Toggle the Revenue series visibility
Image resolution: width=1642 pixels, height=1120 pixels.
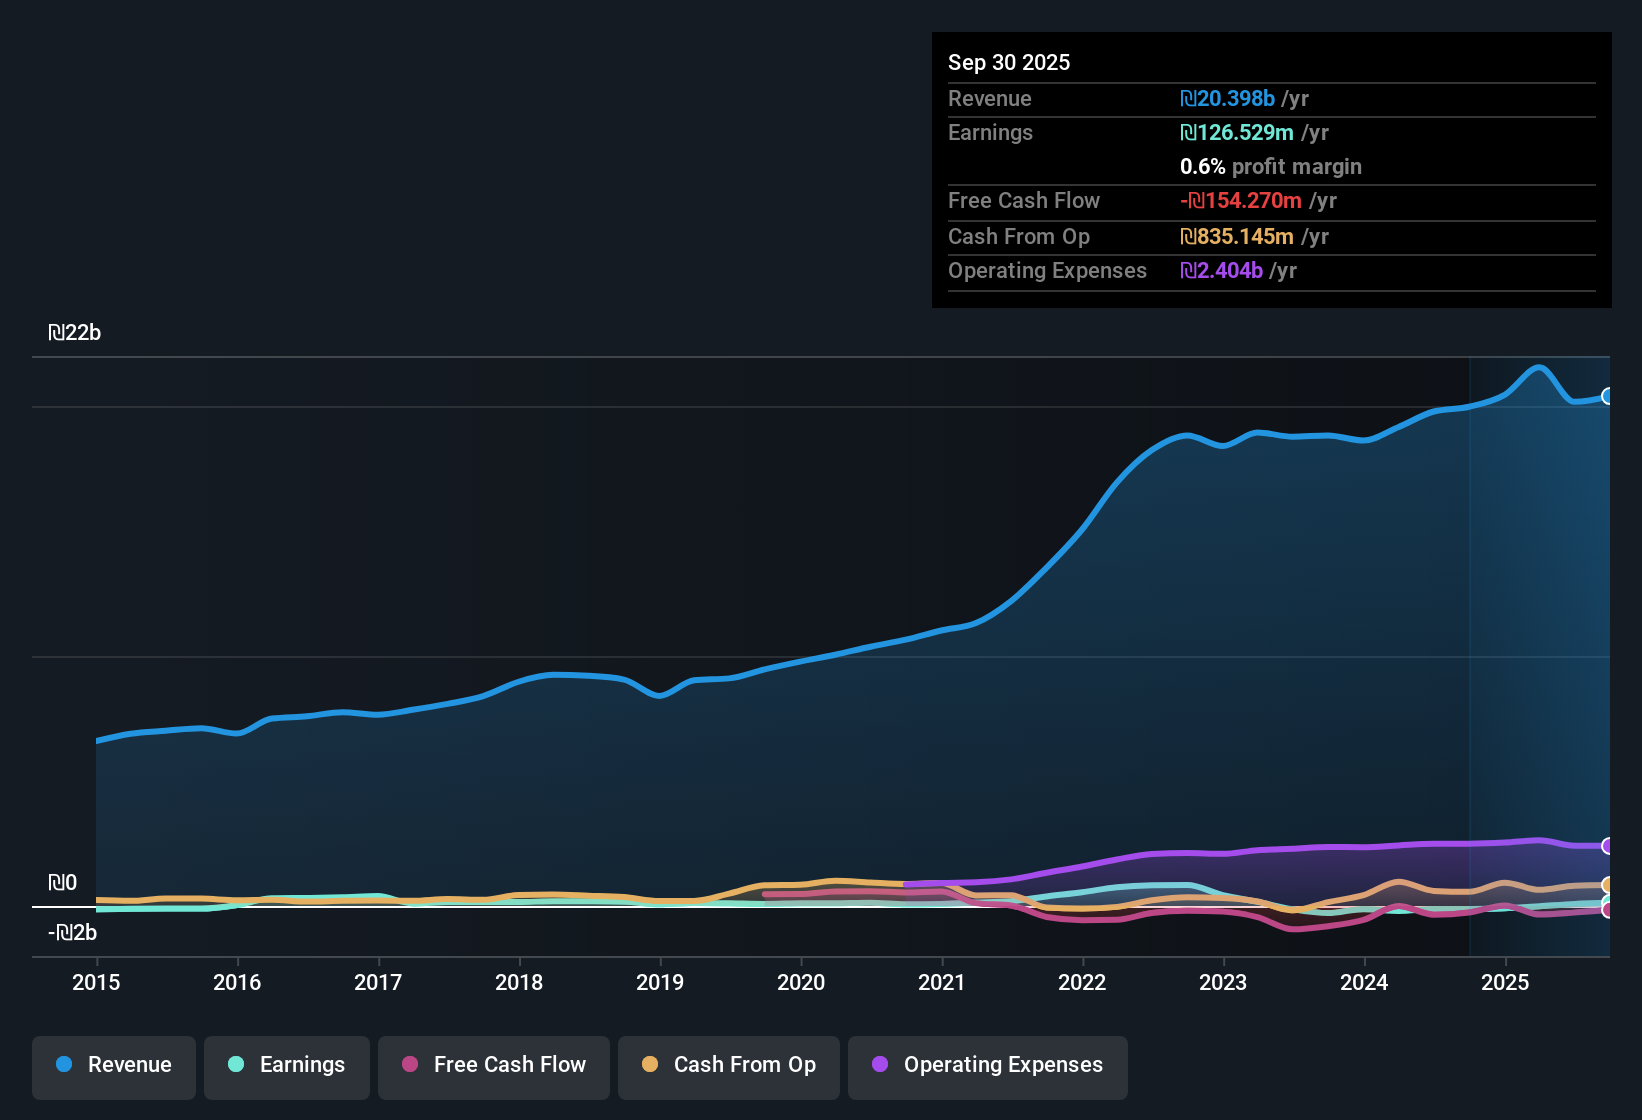pyautogui.click(x=113, y=1065)
